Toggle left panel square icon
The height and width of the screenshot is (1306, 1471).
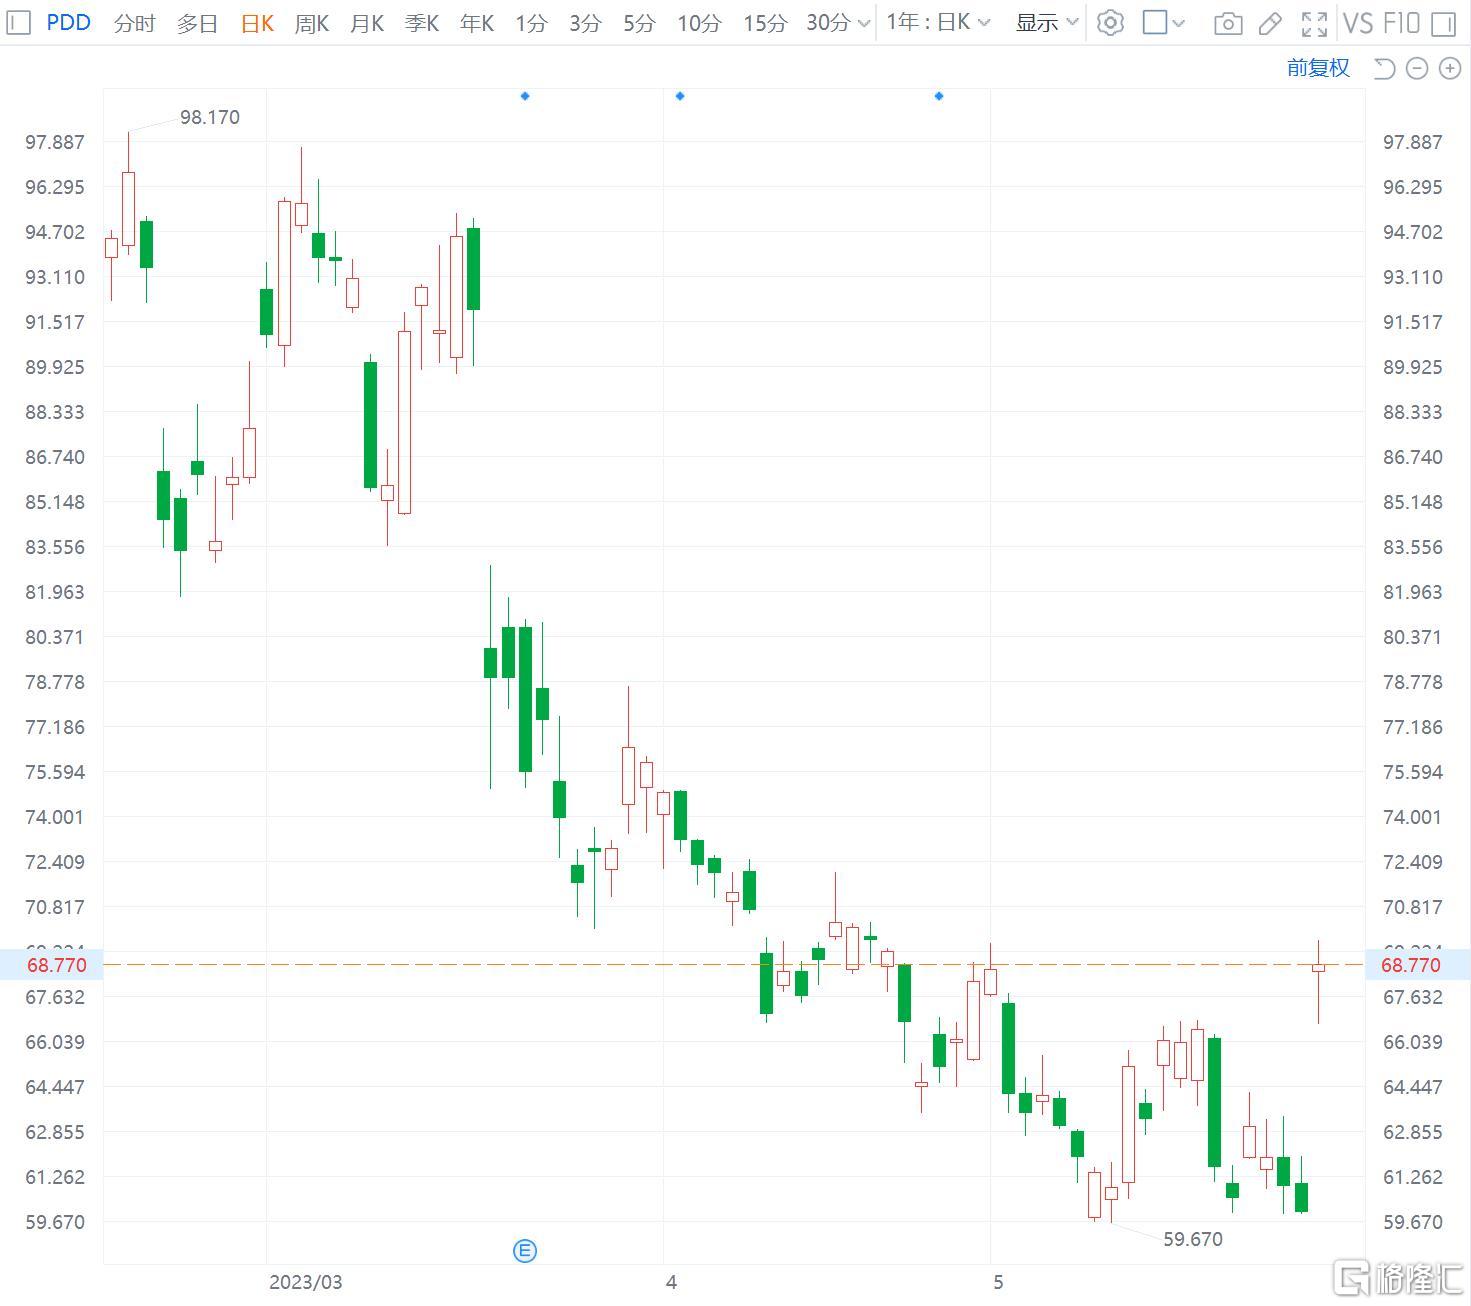click(19, 22)
